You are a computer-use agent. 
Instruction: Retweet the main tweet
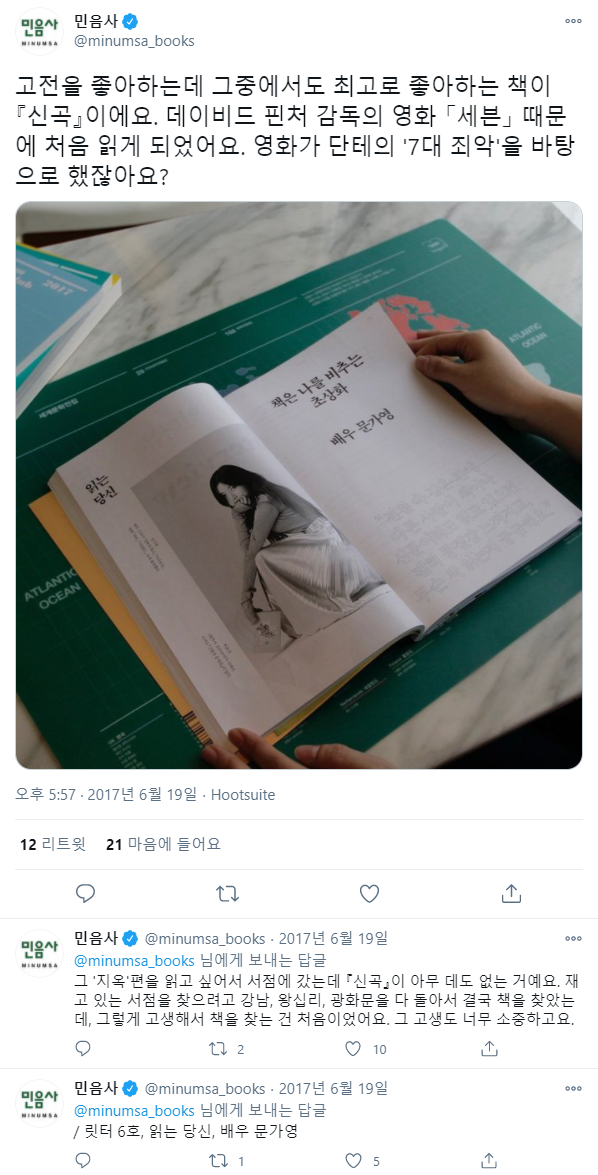227,893
